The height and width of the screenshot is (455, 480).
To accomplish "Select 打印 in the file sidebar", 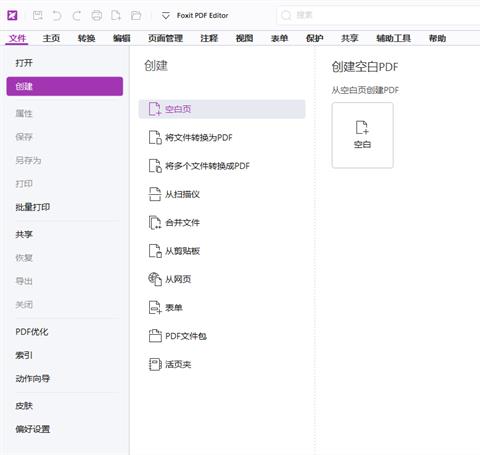I will coord(24,184).
